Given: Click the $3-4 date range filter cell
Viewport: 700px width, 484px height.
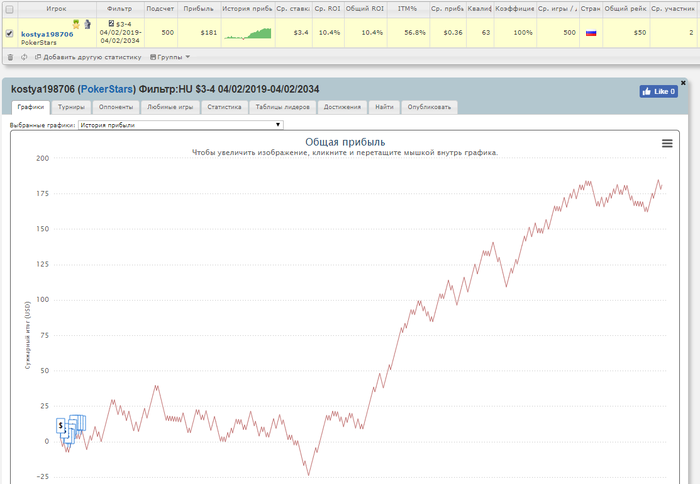Looking at the screenshot, I should click(x=120, y=33).
